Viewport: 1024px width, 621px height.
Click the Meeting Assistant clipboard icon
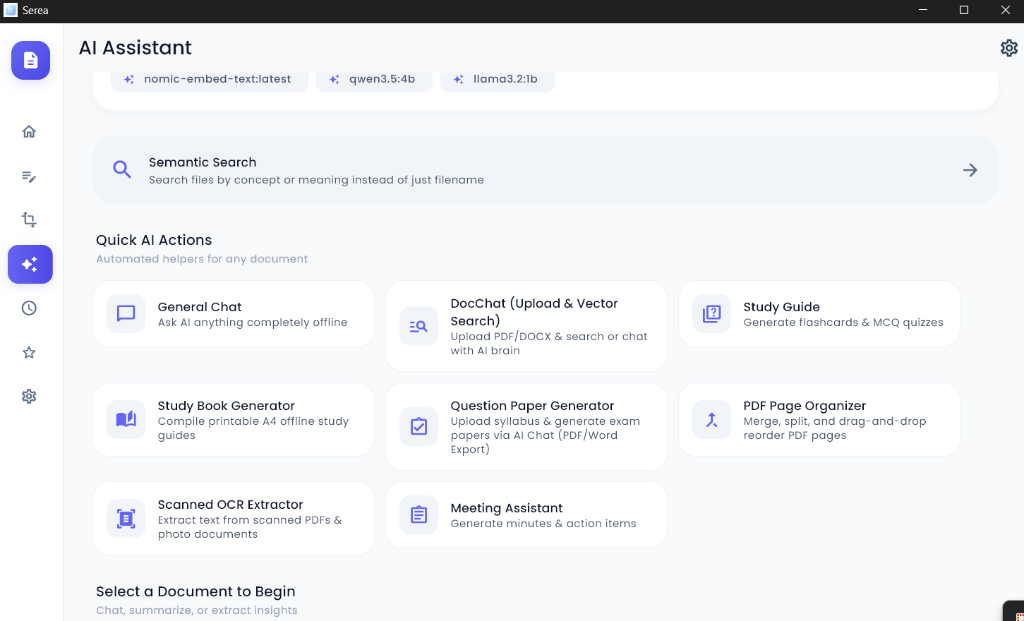click(x=419, y=515)
